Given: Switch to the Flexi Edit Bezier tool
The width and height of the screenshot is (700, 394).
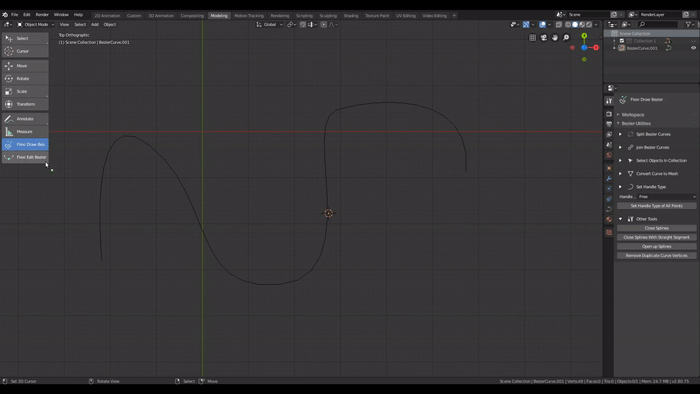Looking at the screenshot, I should [x=25, y=157].
